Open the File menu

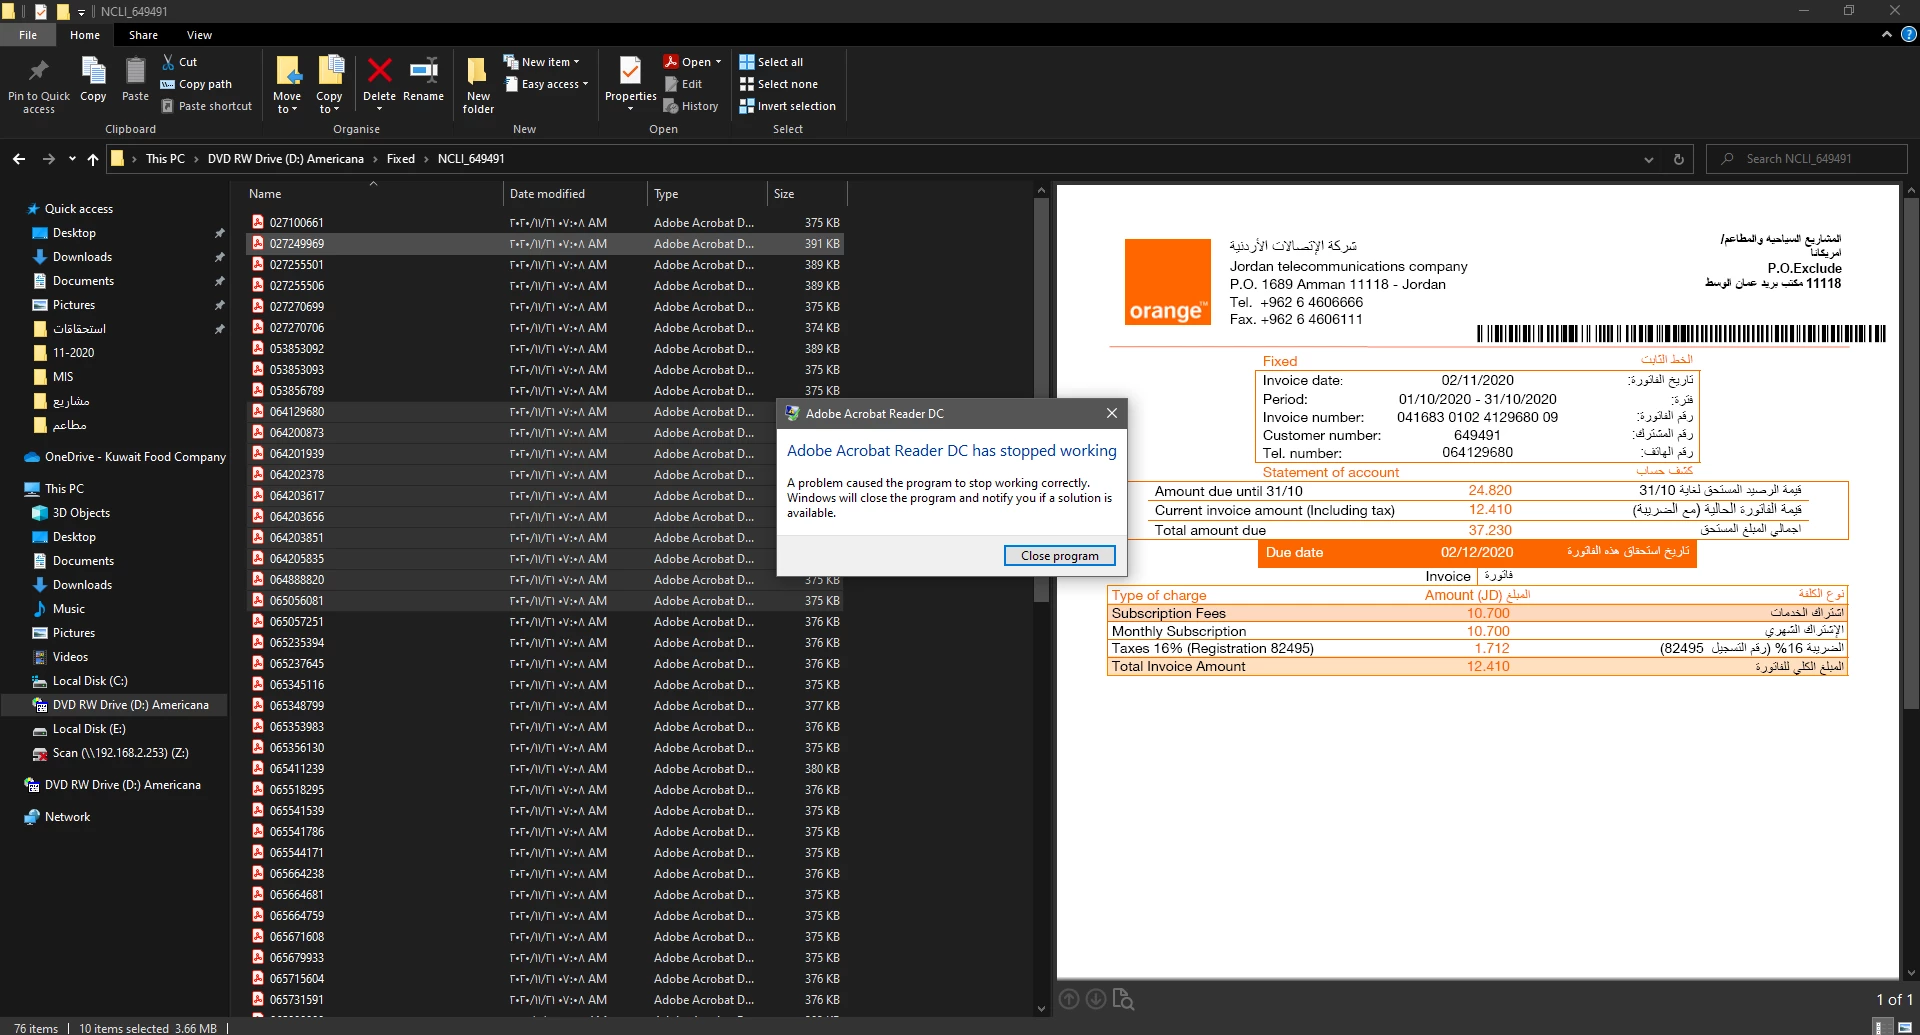point(28,35)
